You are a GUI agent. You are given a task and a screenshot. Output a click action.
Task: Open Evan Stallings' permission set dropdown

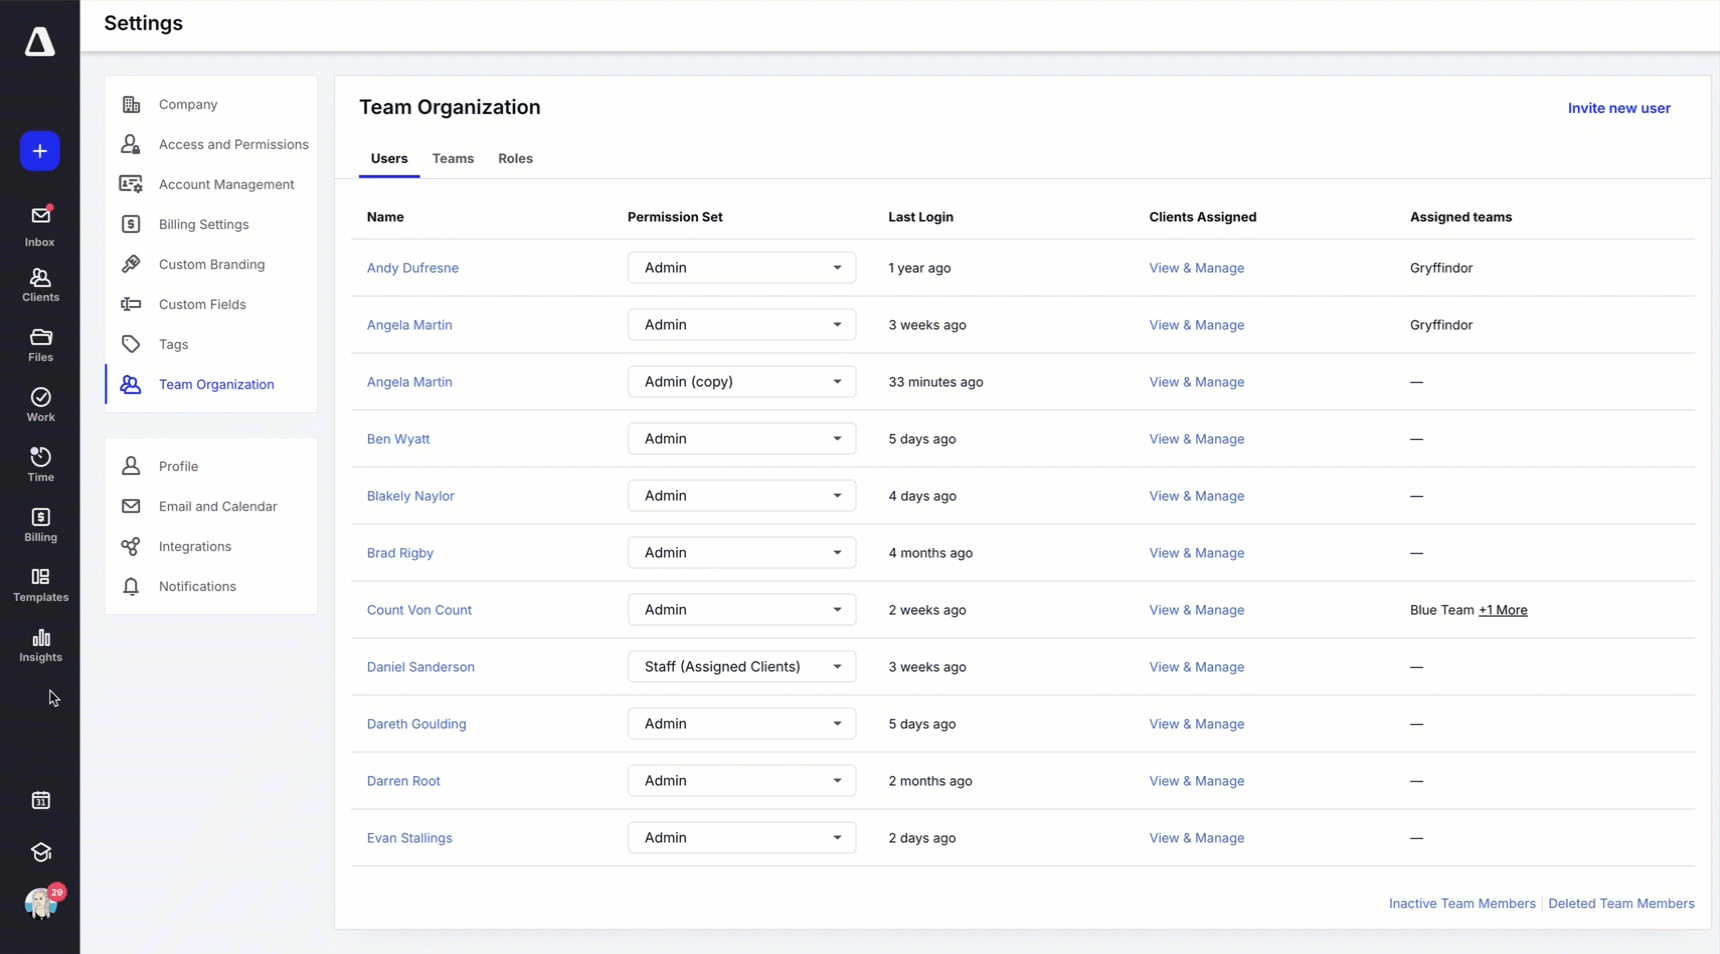741,838
